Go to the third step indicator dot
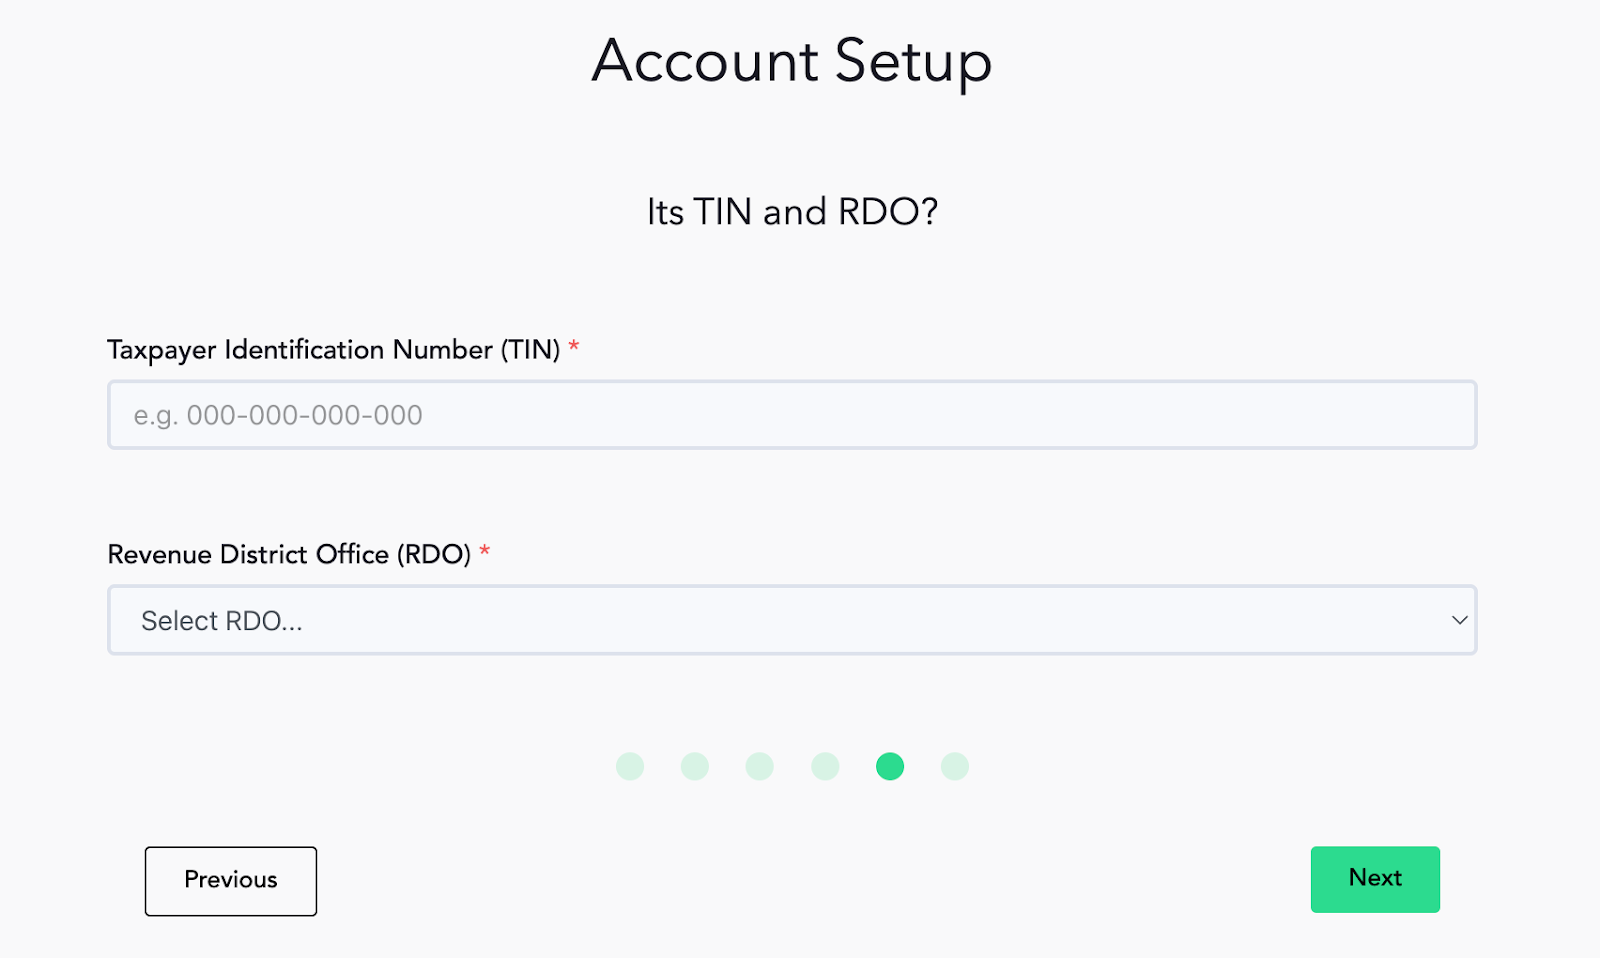1600x958 pixels. [x=760, y=766]
